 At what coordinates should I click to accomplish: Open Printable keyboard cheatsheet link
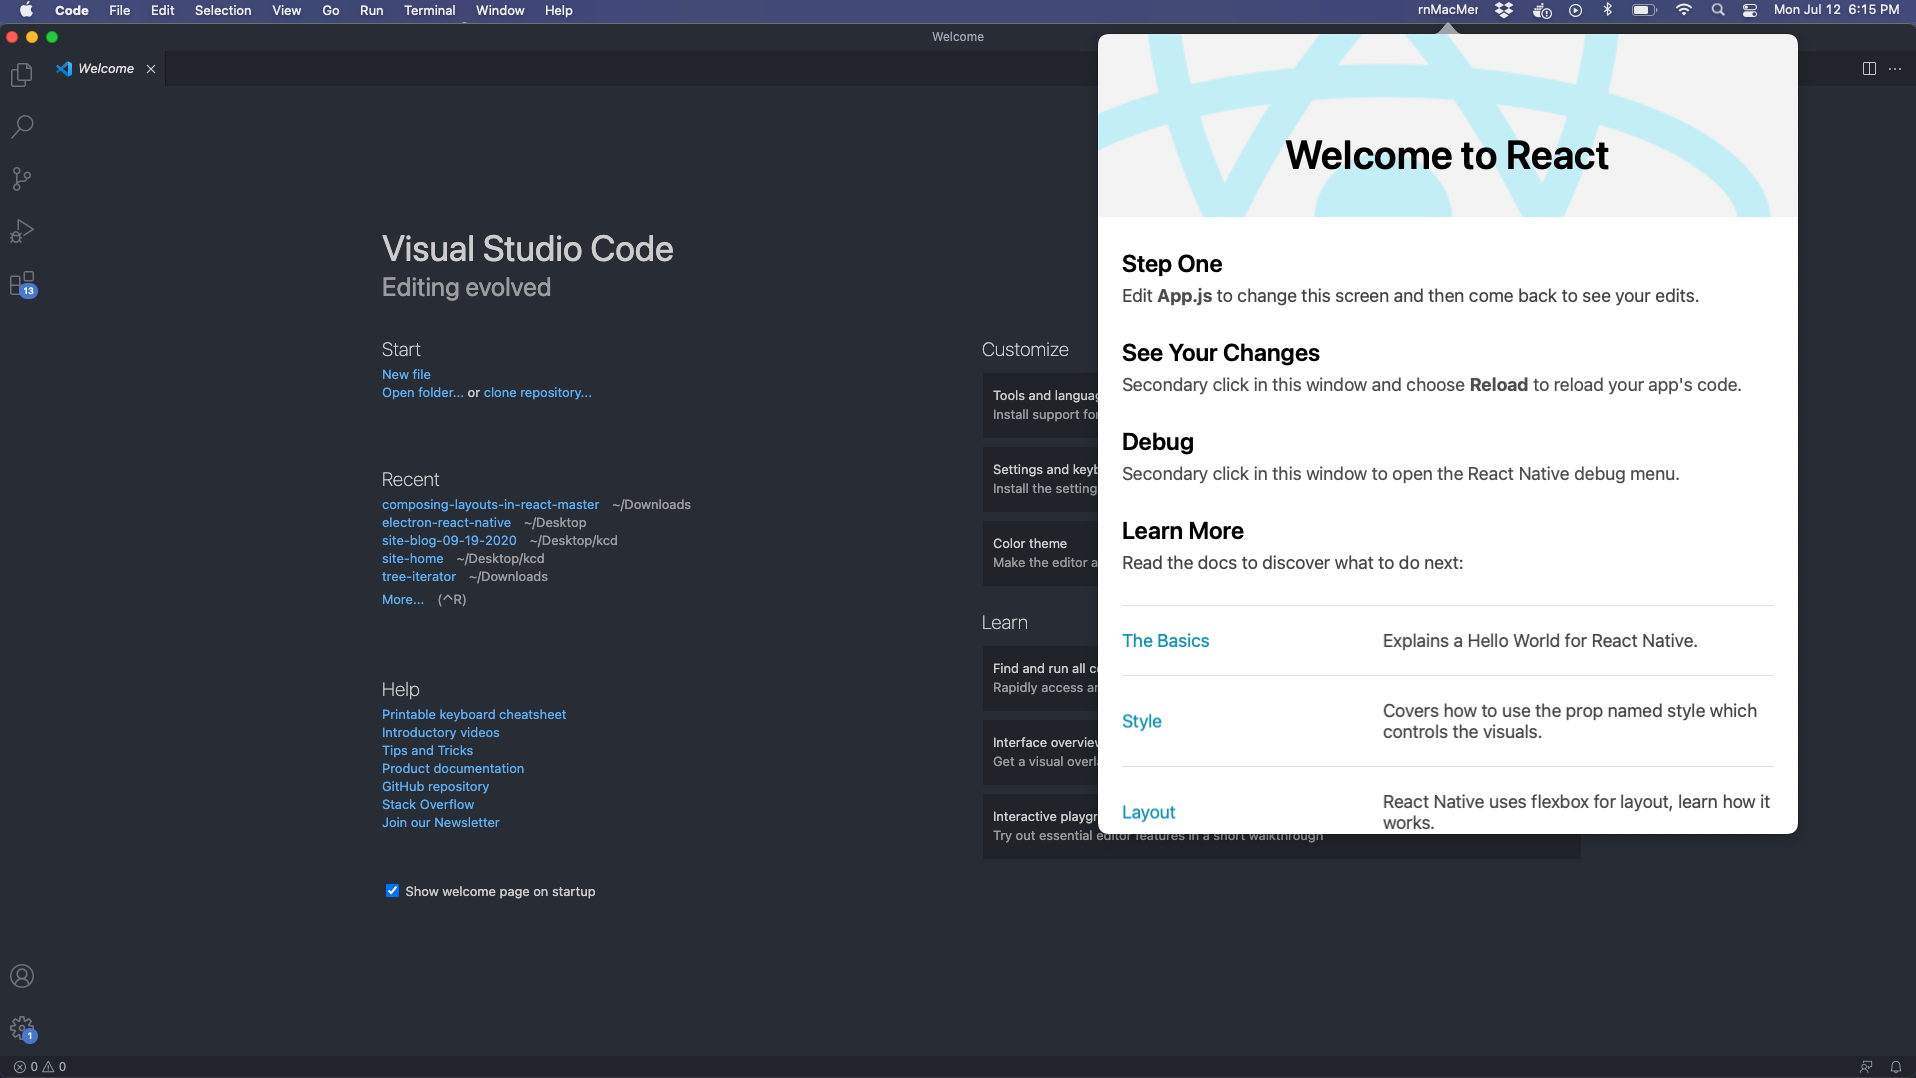click(x=474, y=715)
